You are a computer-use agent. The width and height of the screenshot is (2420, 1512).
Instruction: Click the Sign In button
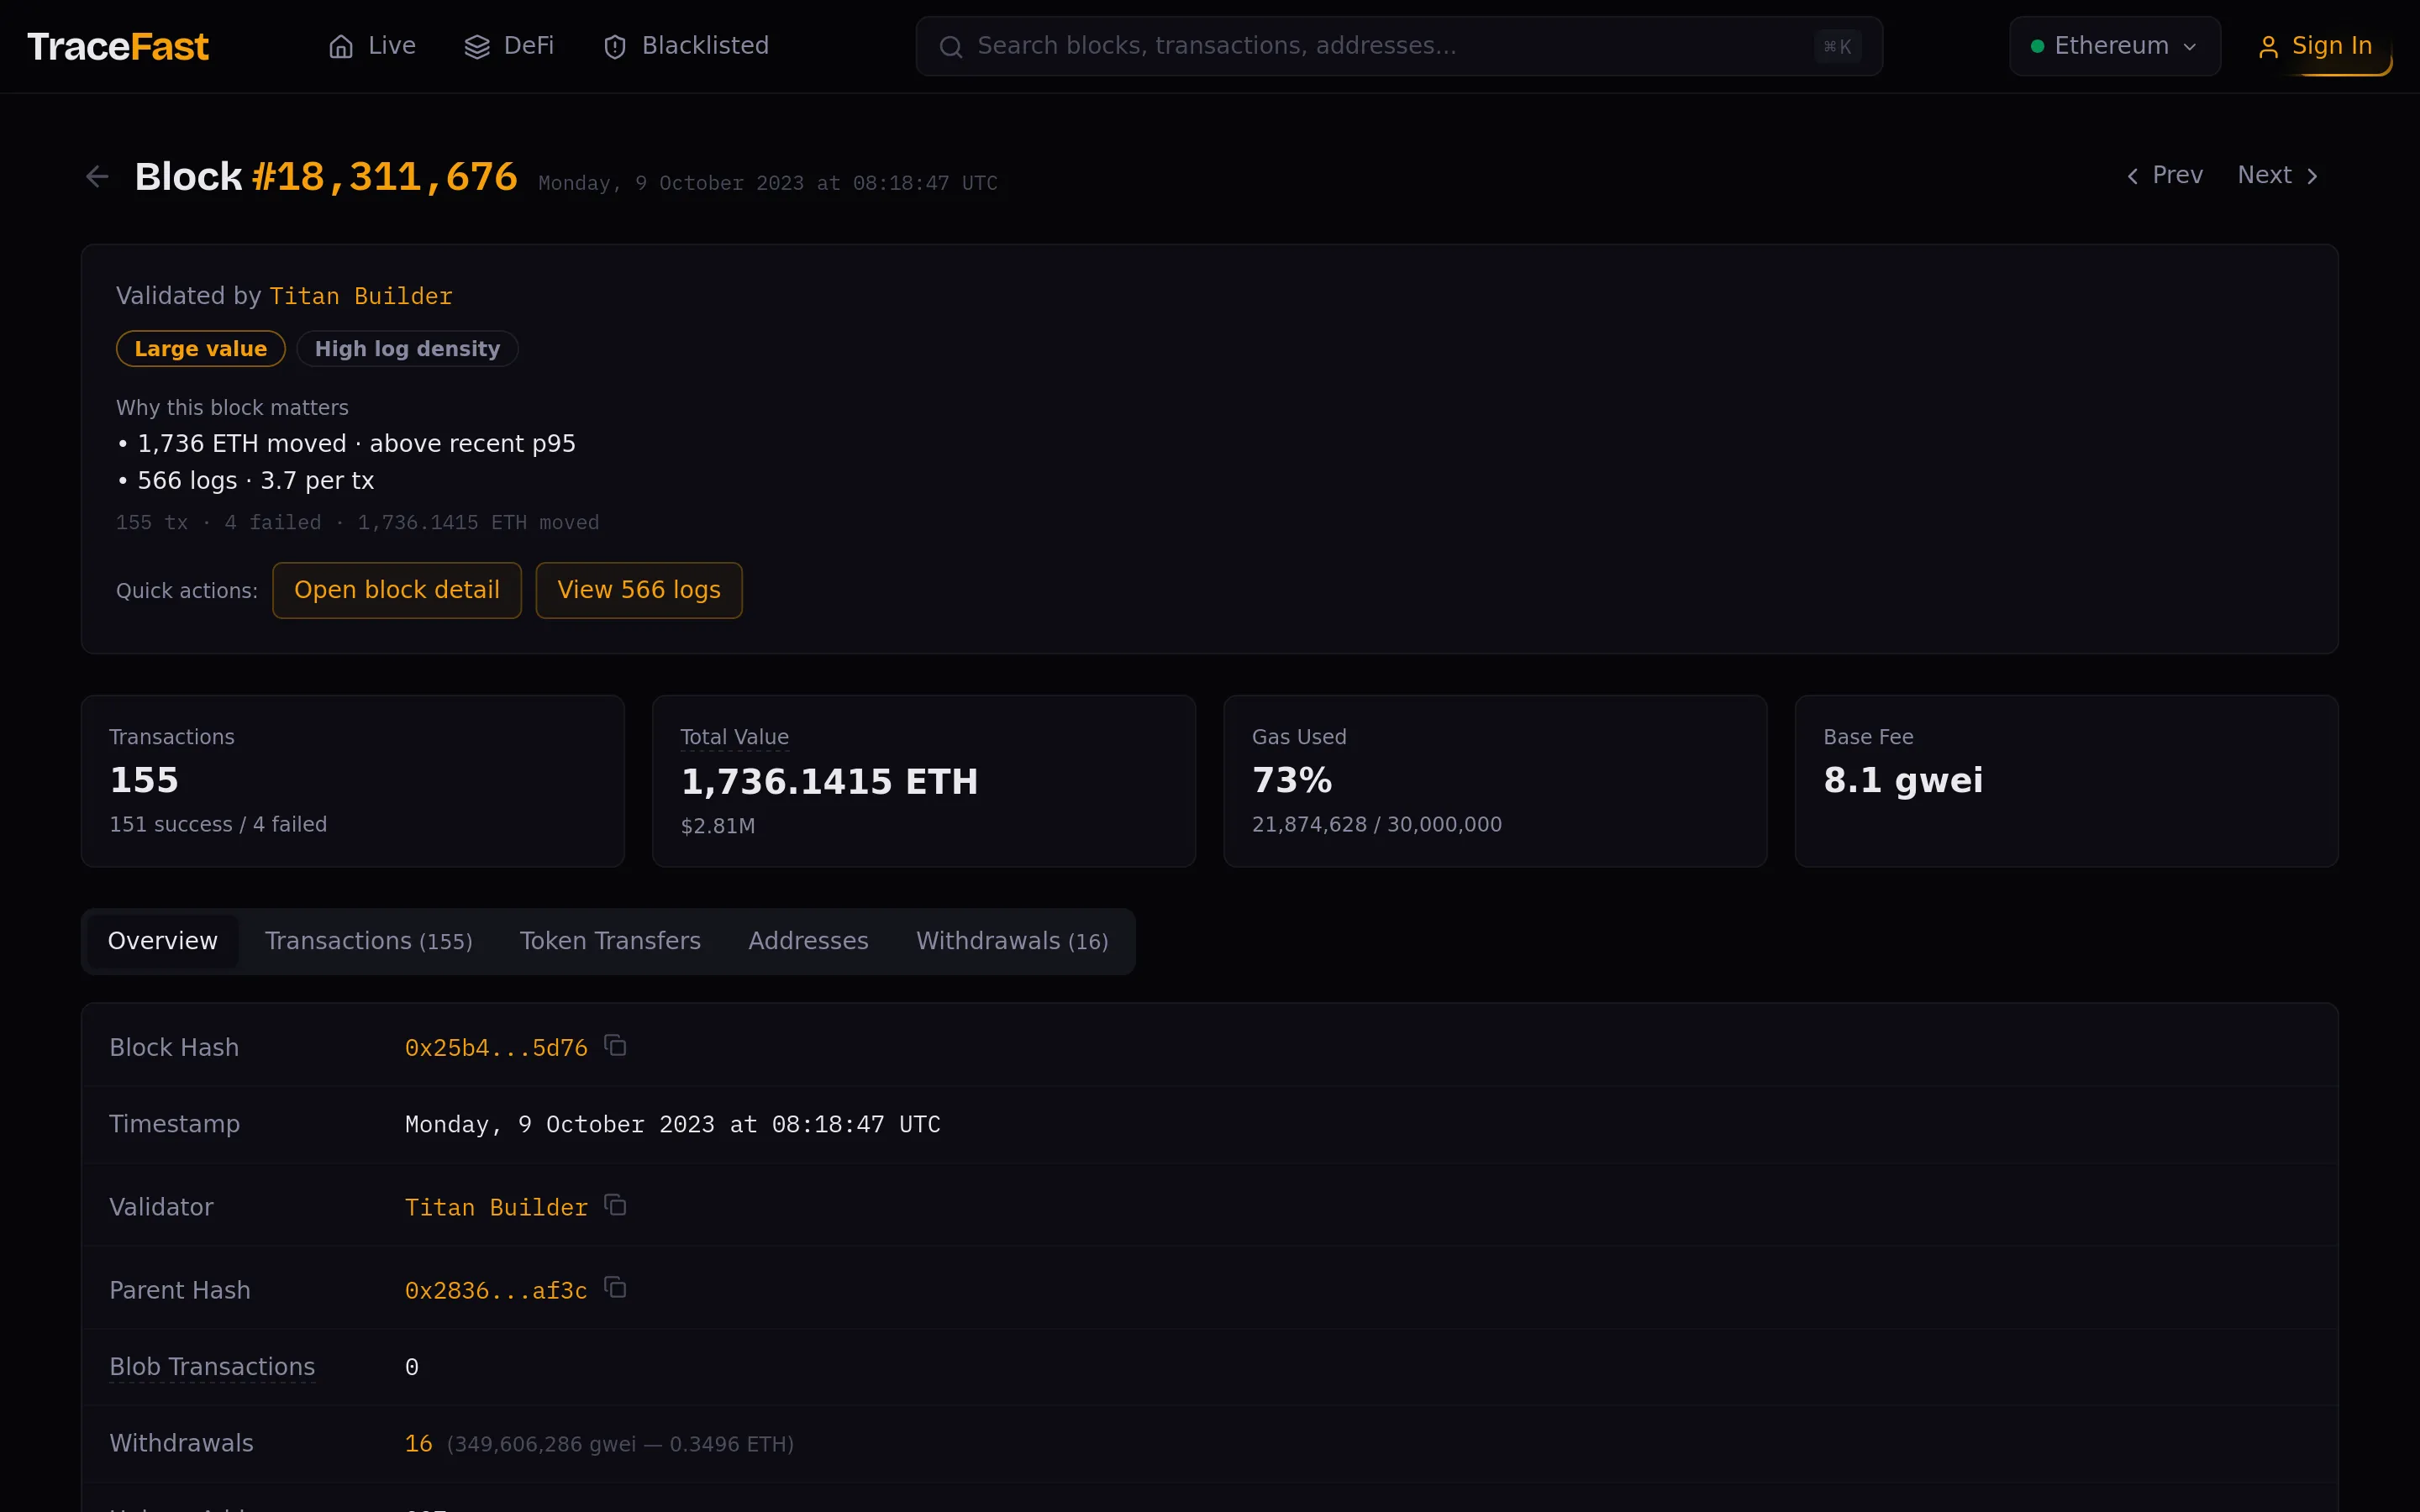click(2317, 46)
